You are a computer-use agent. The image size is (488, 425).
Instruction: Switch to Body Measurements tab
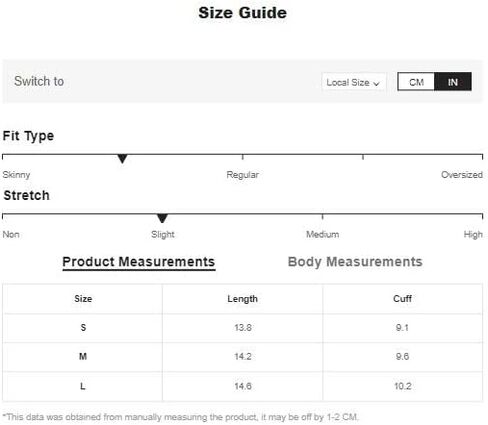point(355,262)
